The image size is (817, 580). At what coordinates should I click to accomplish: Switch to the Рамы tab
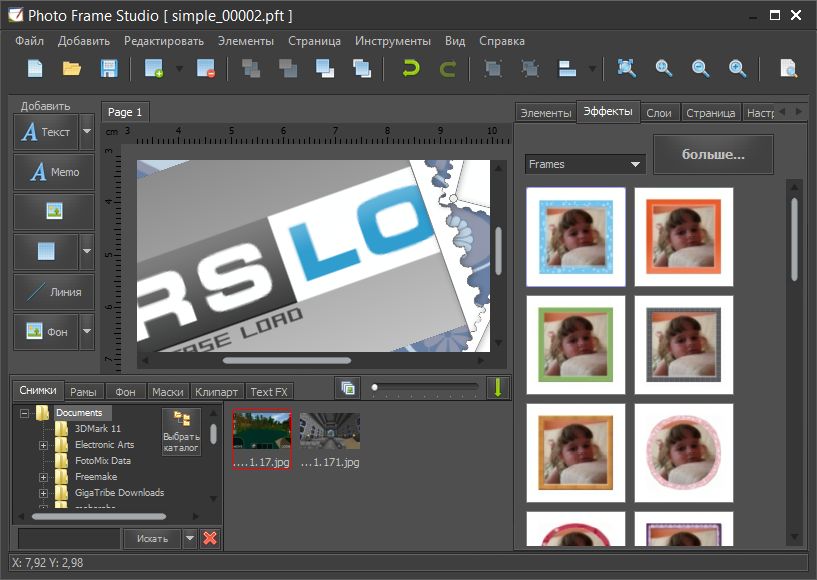tap(83, 392)
